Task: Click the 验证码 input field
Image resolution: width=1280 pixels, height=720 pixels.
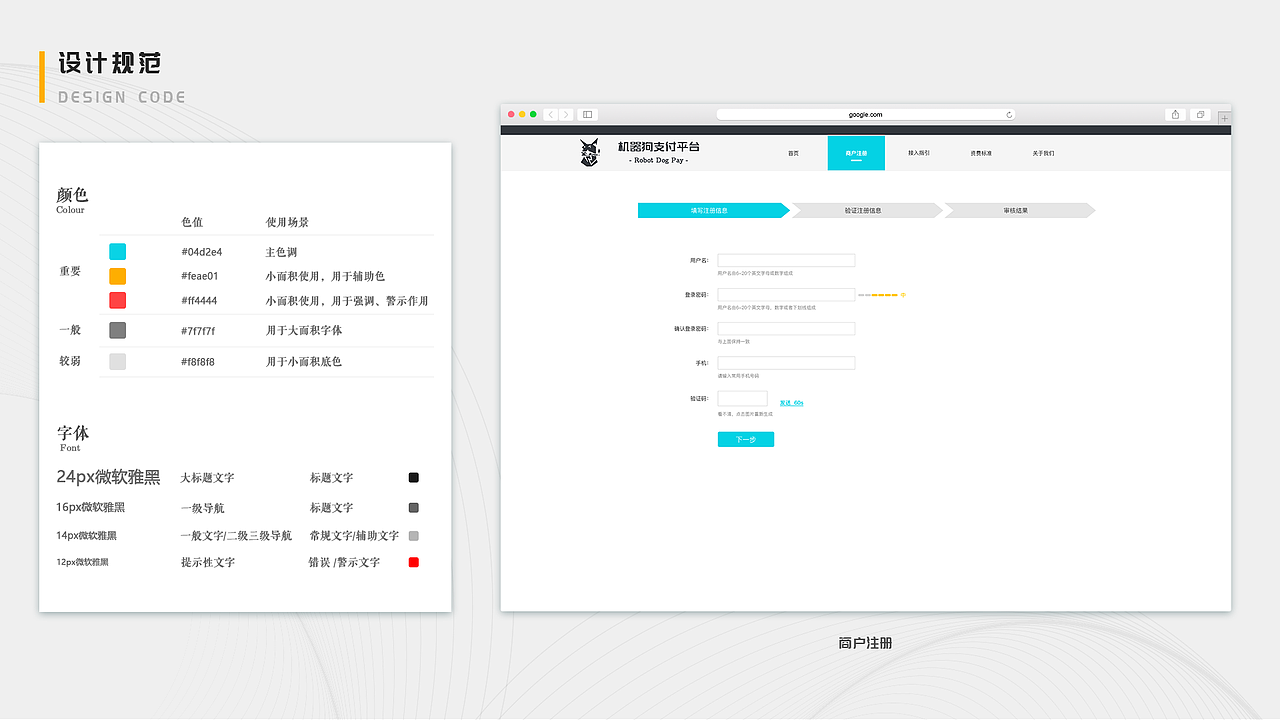Action: (x=742, y=398)
